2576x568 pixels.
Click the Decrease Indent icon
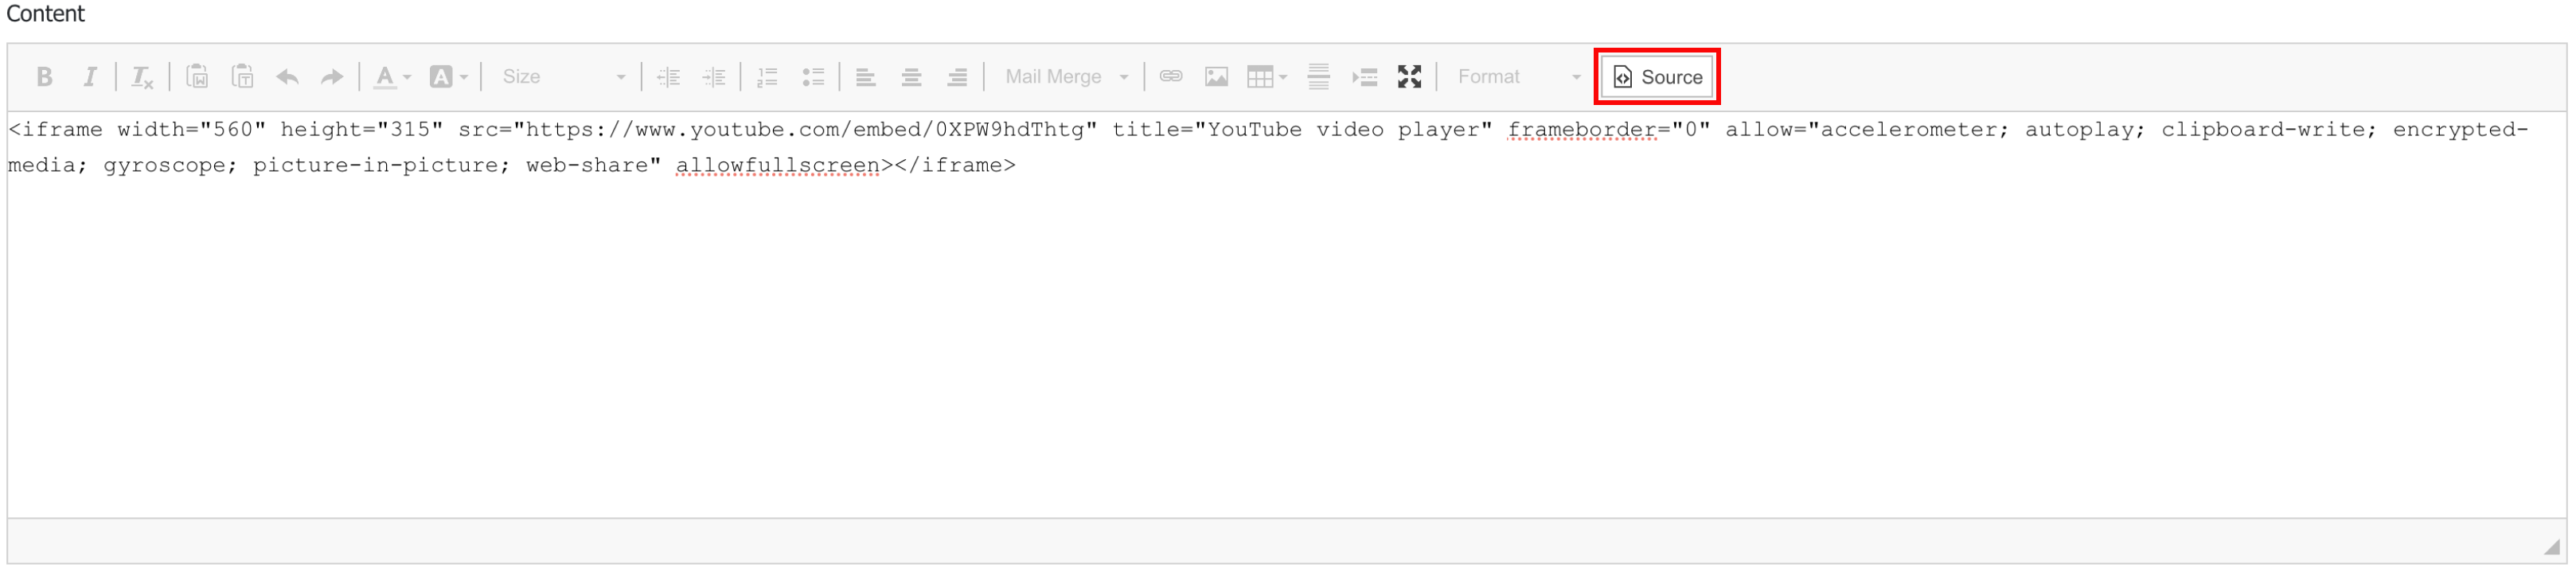click(669, 77)
